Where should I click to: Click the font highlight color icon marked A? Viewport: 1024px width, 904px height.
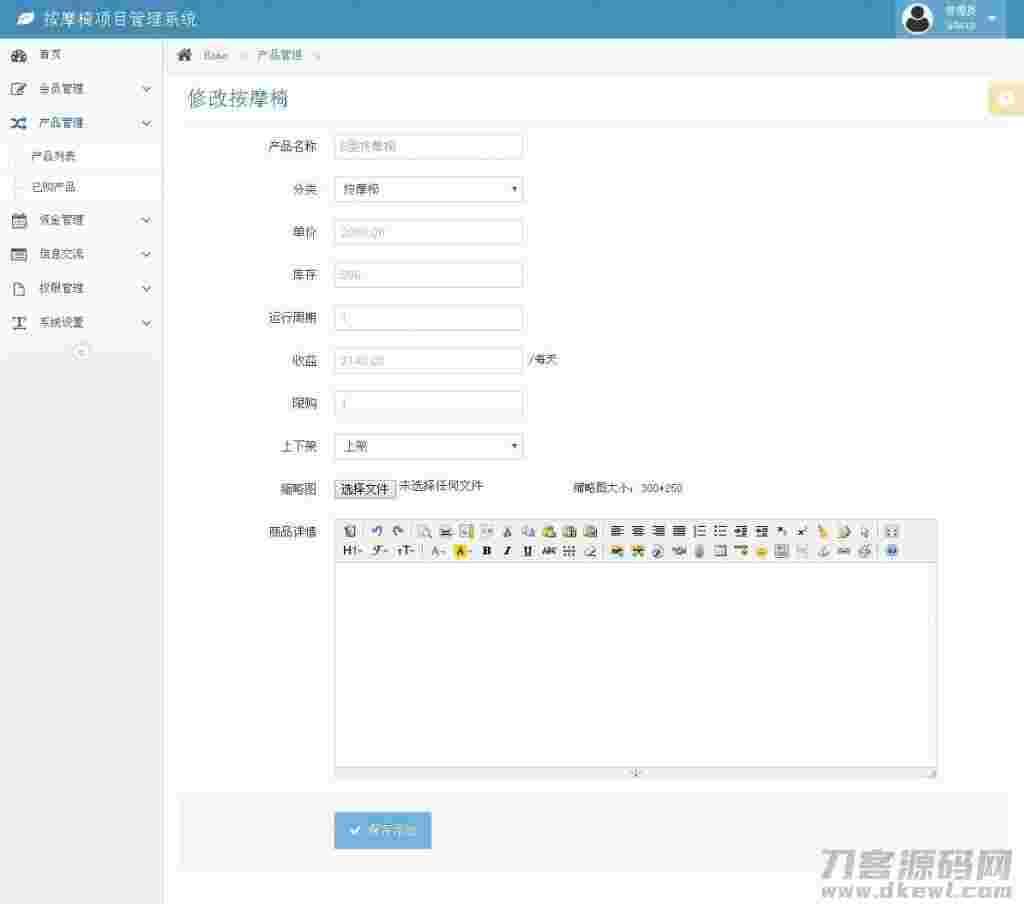(462, 551)
